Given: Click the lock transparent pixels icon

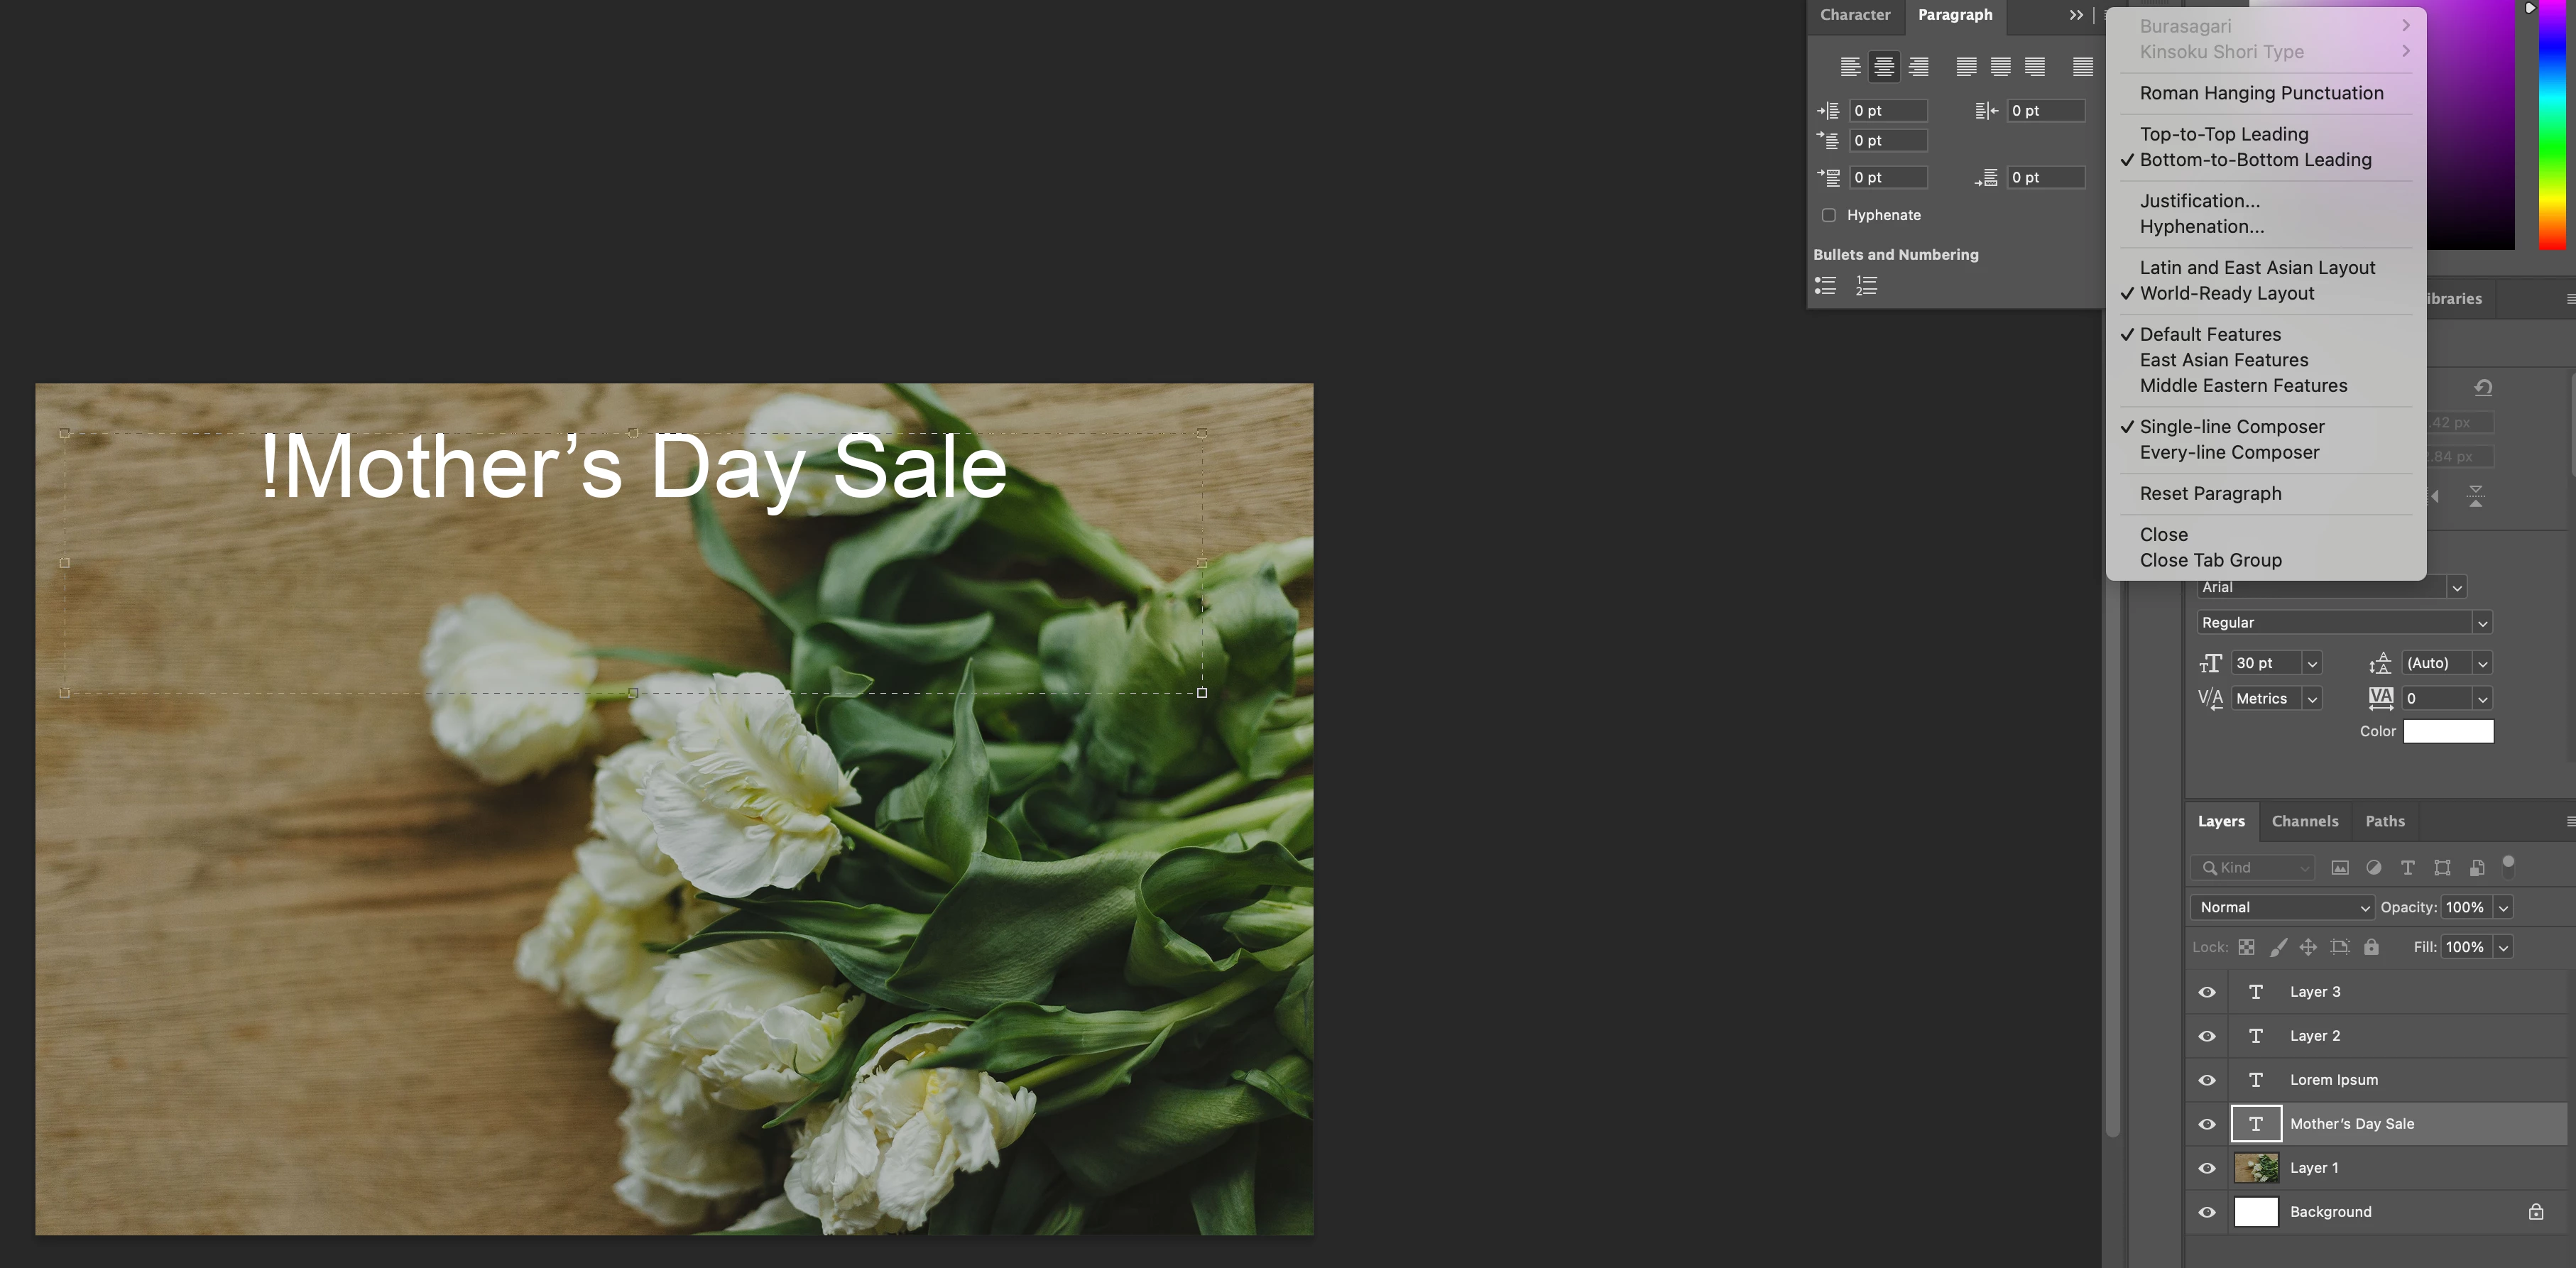Looking at the screenshot, I should pos(2246,947).
